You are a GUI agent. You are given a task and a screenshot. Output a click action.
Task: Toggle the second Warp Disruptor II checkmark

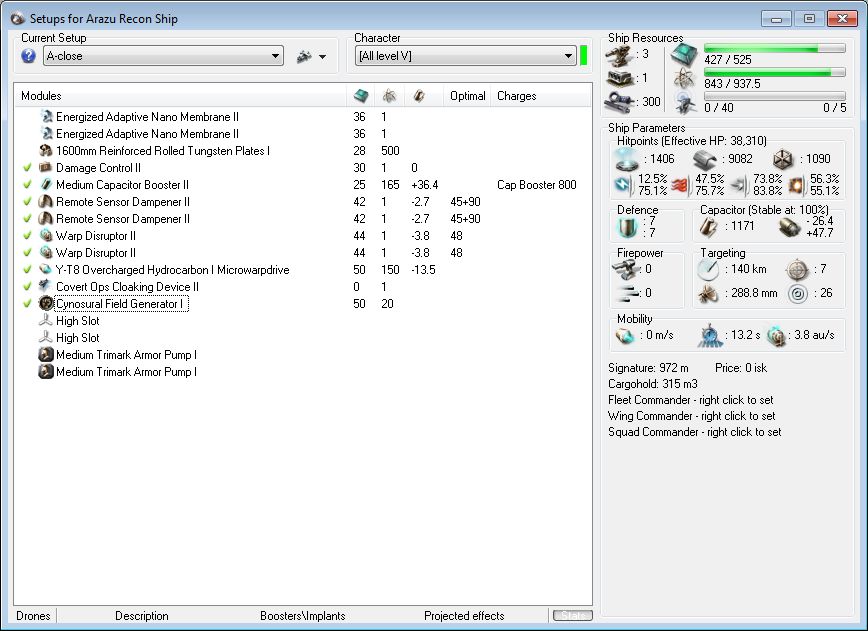pos(27,253)
